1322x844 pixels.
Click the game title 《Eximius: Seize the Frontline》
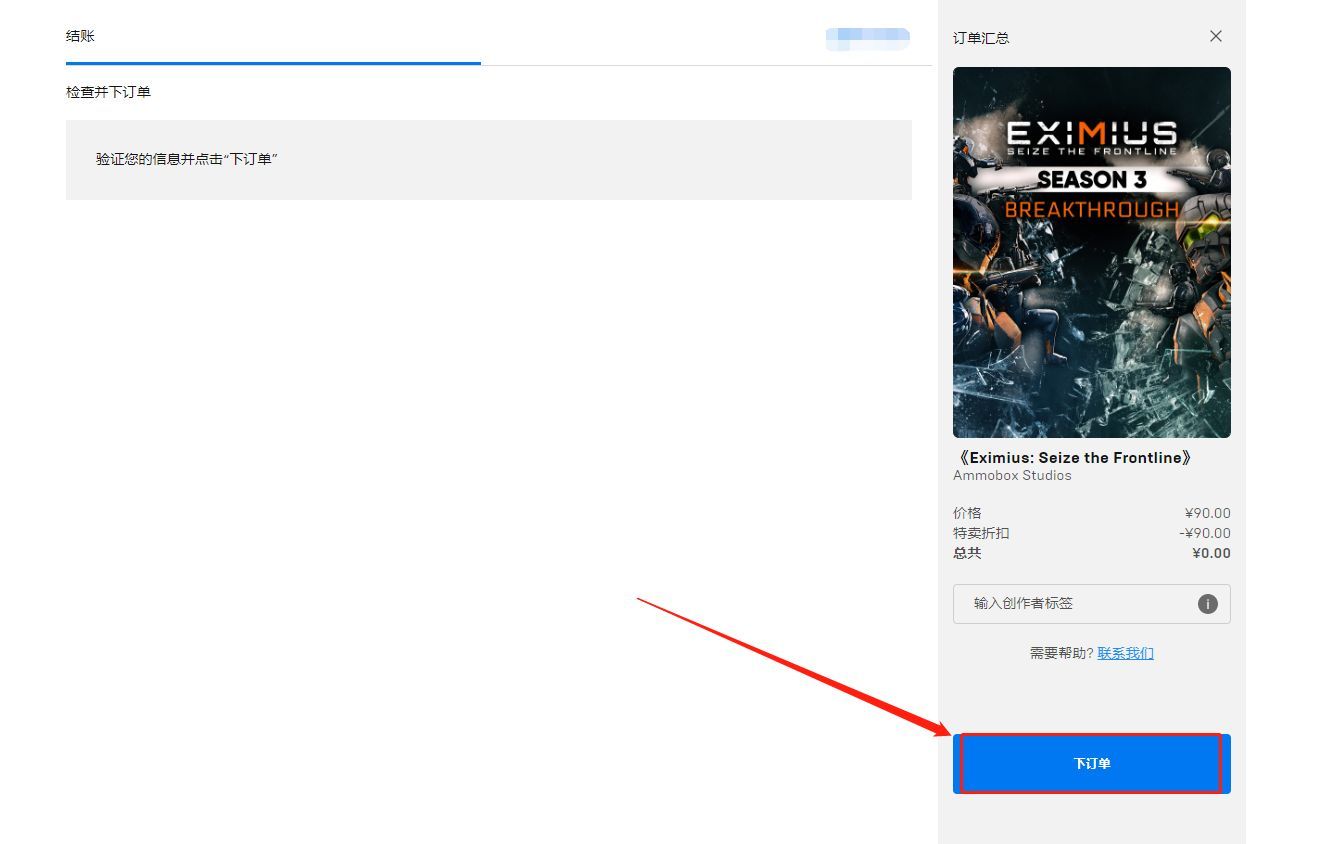point(1073,457)
